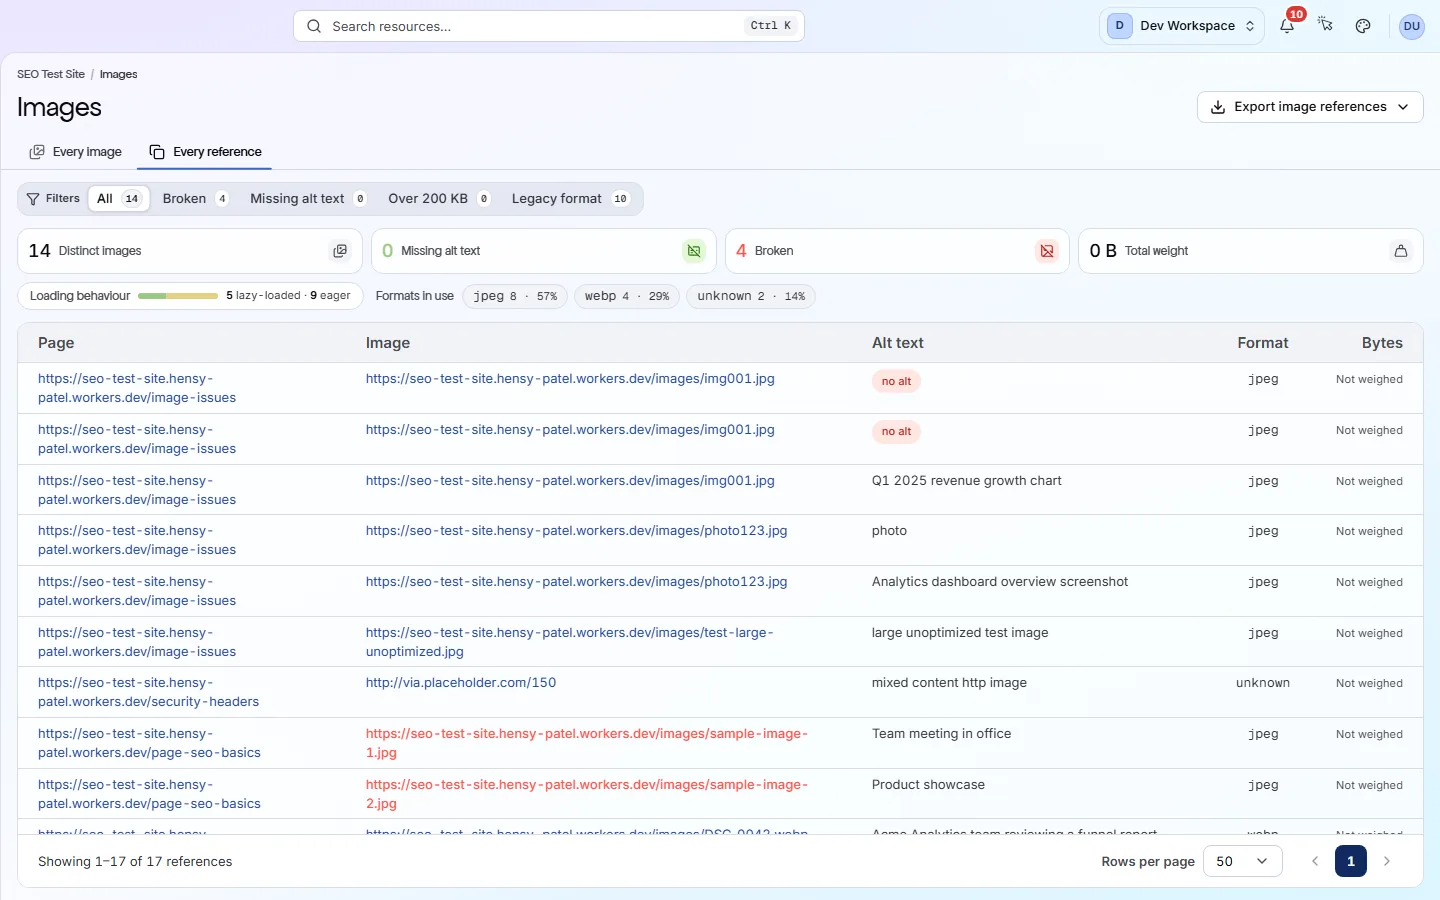Select page 1 in pagination
The image size is (1440, 900).
(1351, 861)
